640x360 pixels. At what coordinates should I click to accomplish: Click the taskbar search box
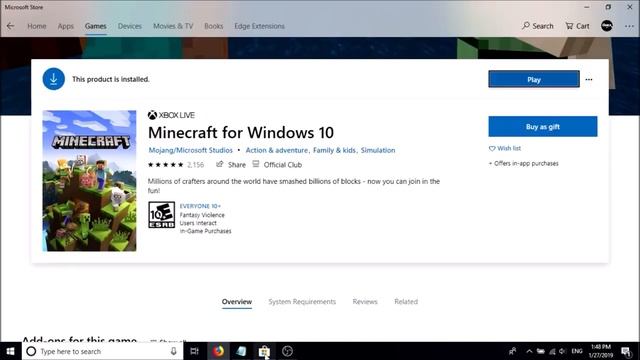(102, 351)
